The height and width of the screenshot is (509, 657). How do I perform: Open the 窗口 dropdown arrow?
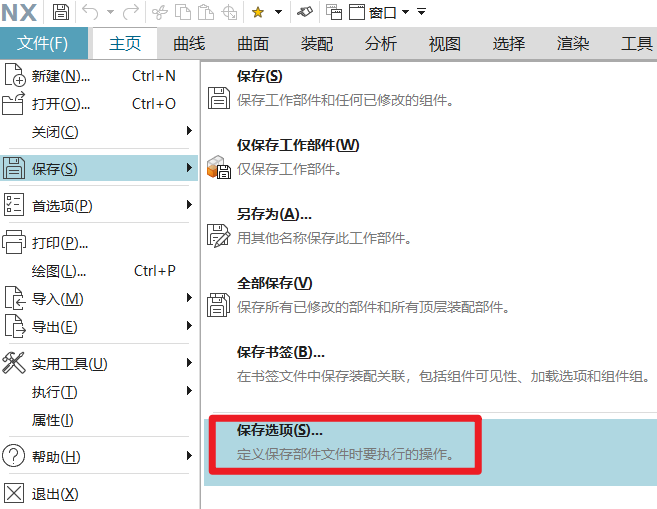(x=405, y=12)
